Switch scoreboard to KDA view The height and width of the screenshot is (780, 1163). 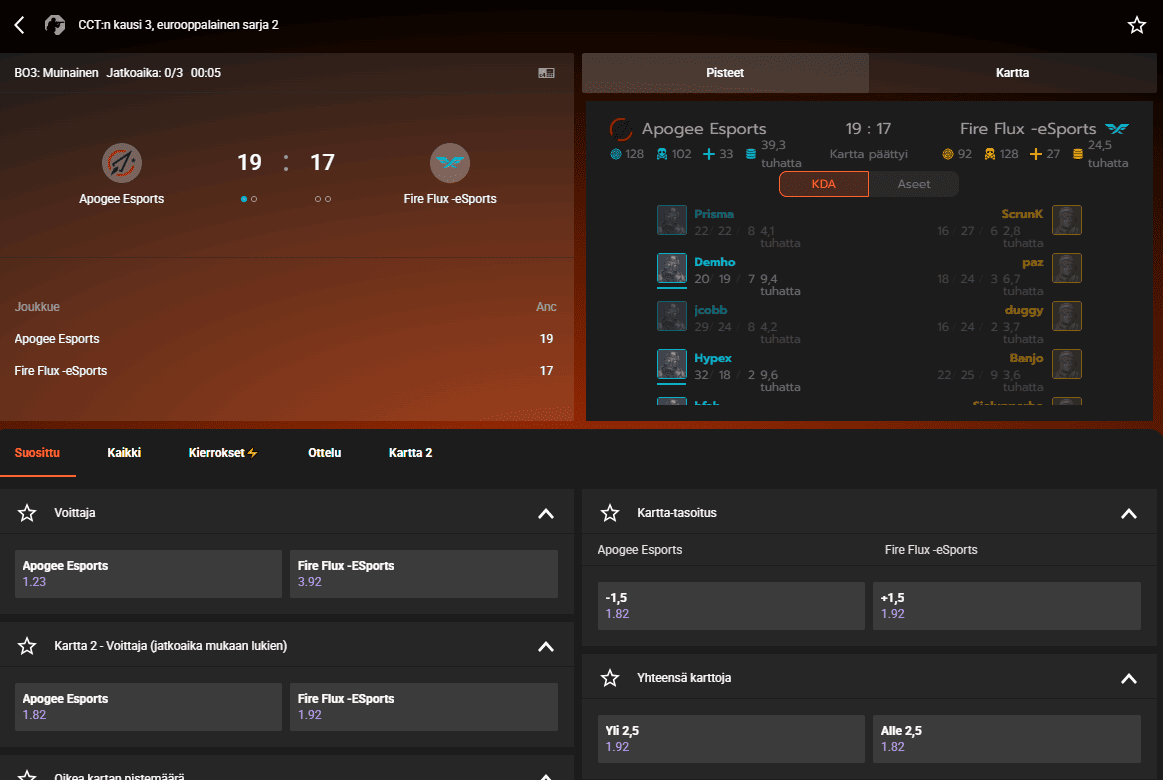coord(823,184)
